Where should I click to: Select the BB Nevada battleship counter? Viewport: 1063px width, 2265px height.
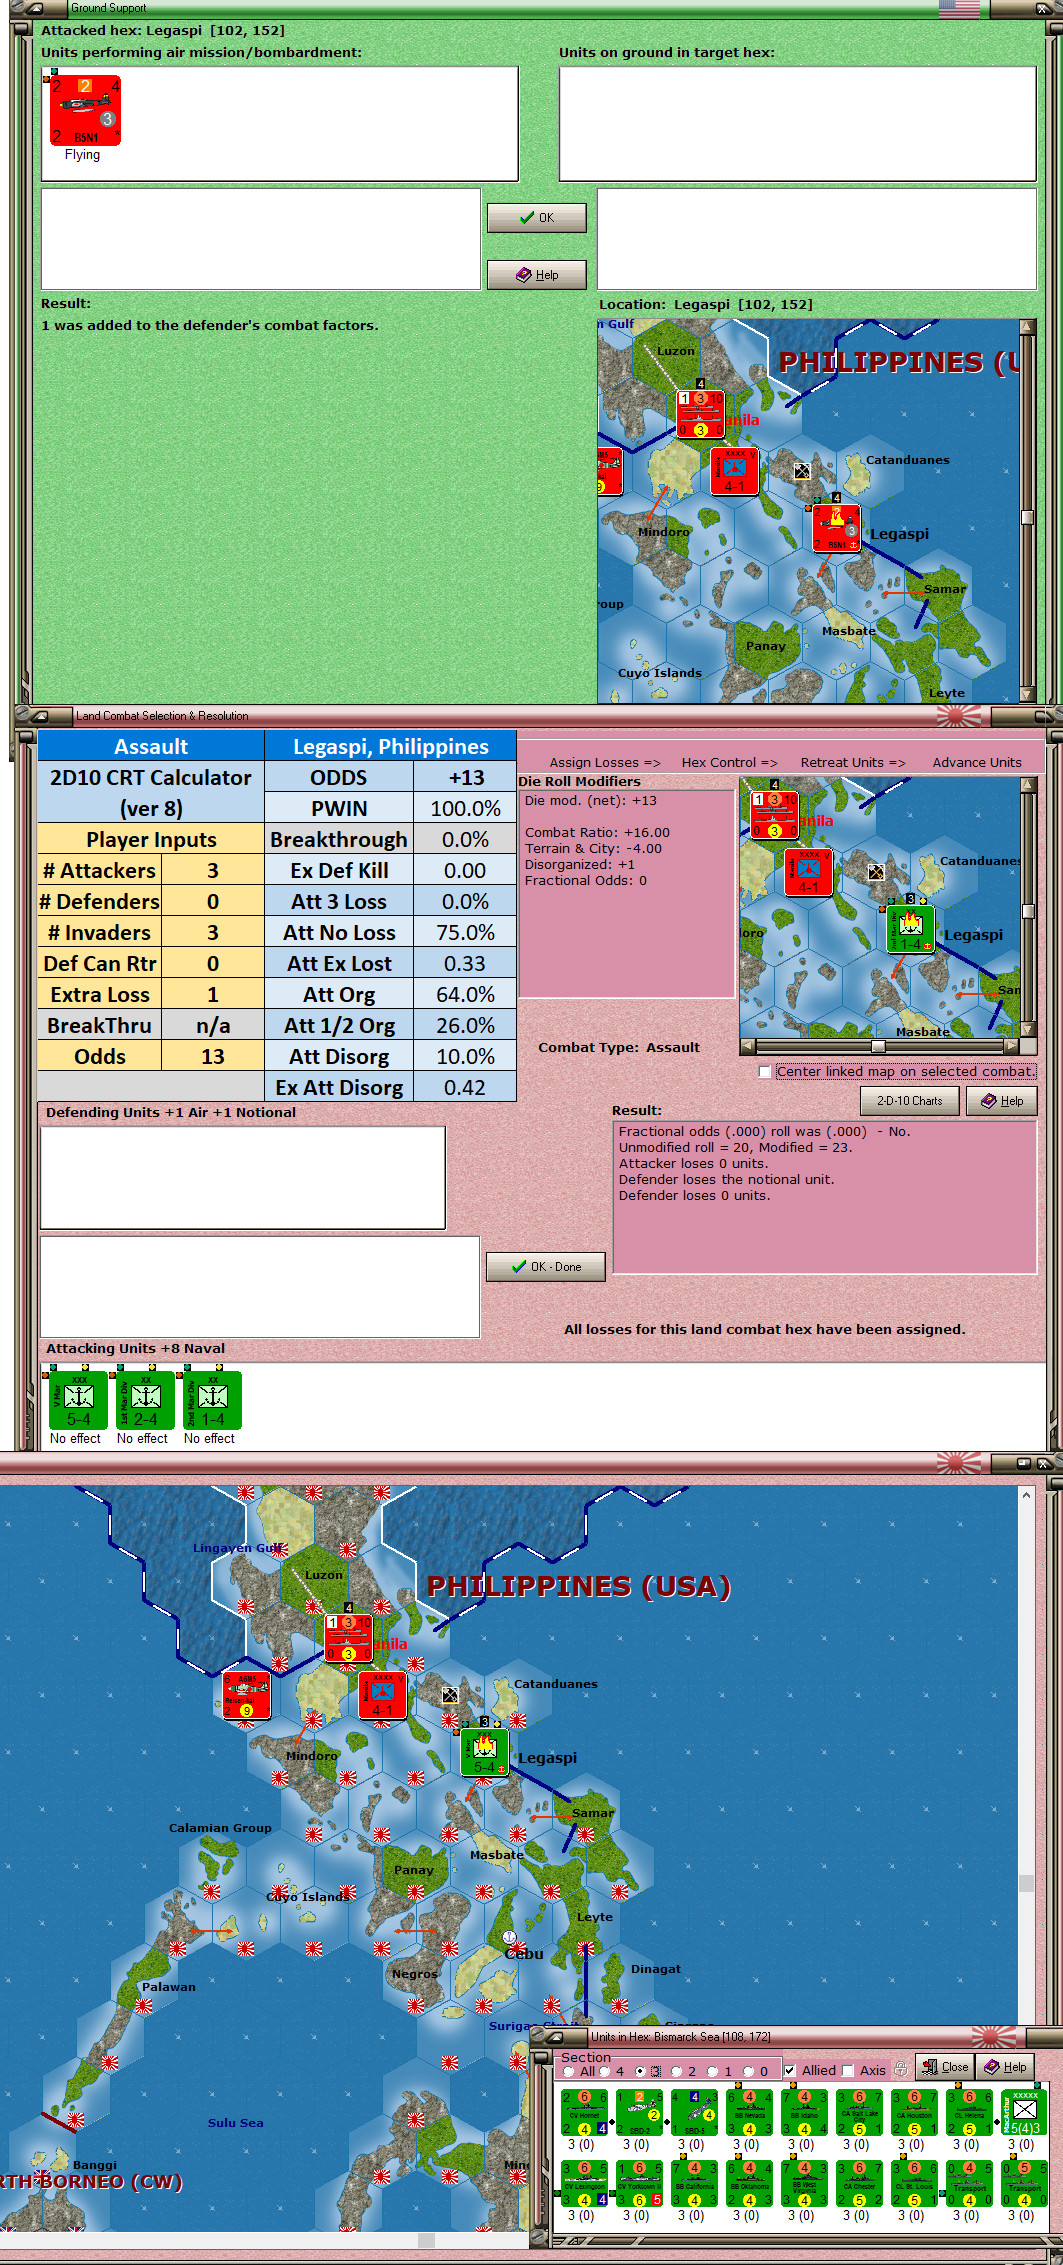click(x=750, y=2112)
